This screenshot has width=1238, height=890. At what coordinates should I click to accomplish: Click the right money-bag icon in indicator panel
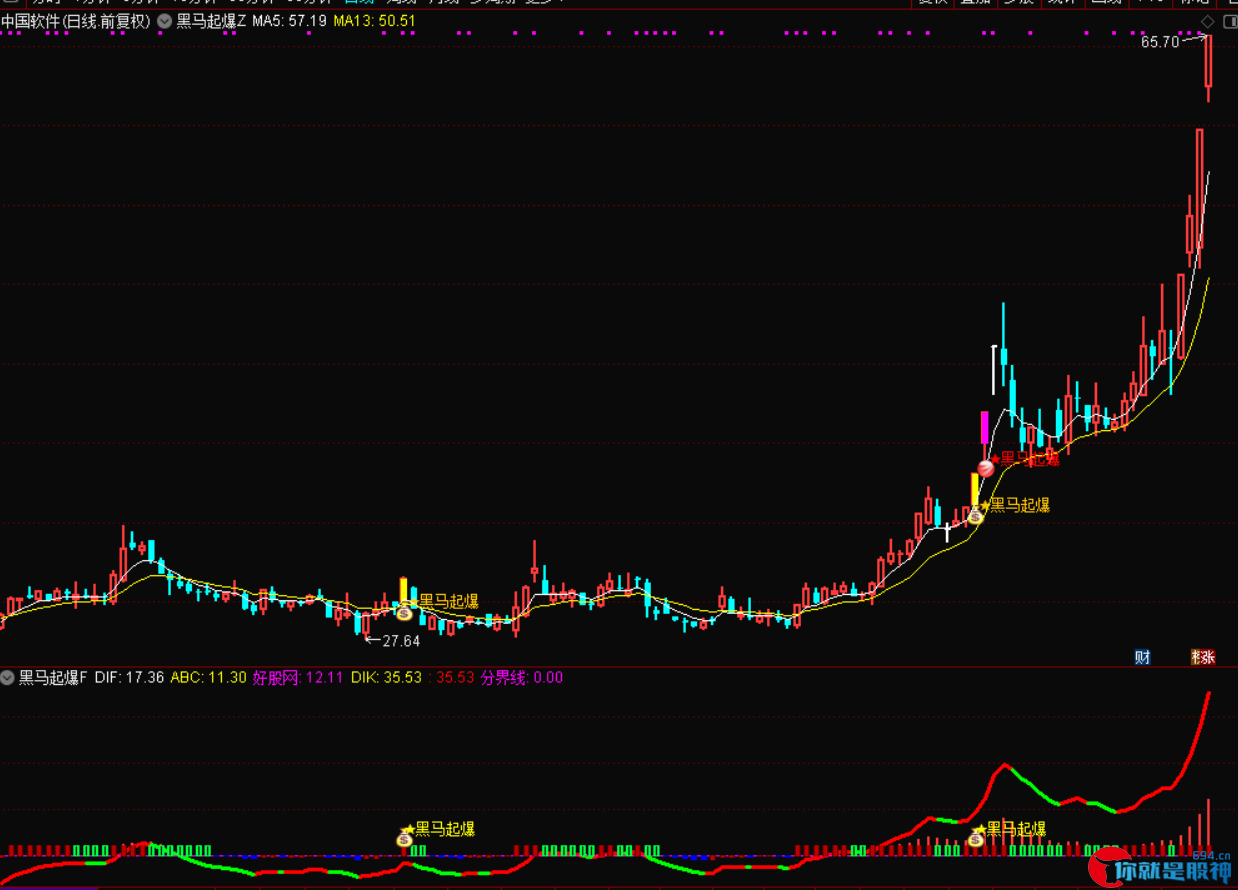[x=975, y=837]
